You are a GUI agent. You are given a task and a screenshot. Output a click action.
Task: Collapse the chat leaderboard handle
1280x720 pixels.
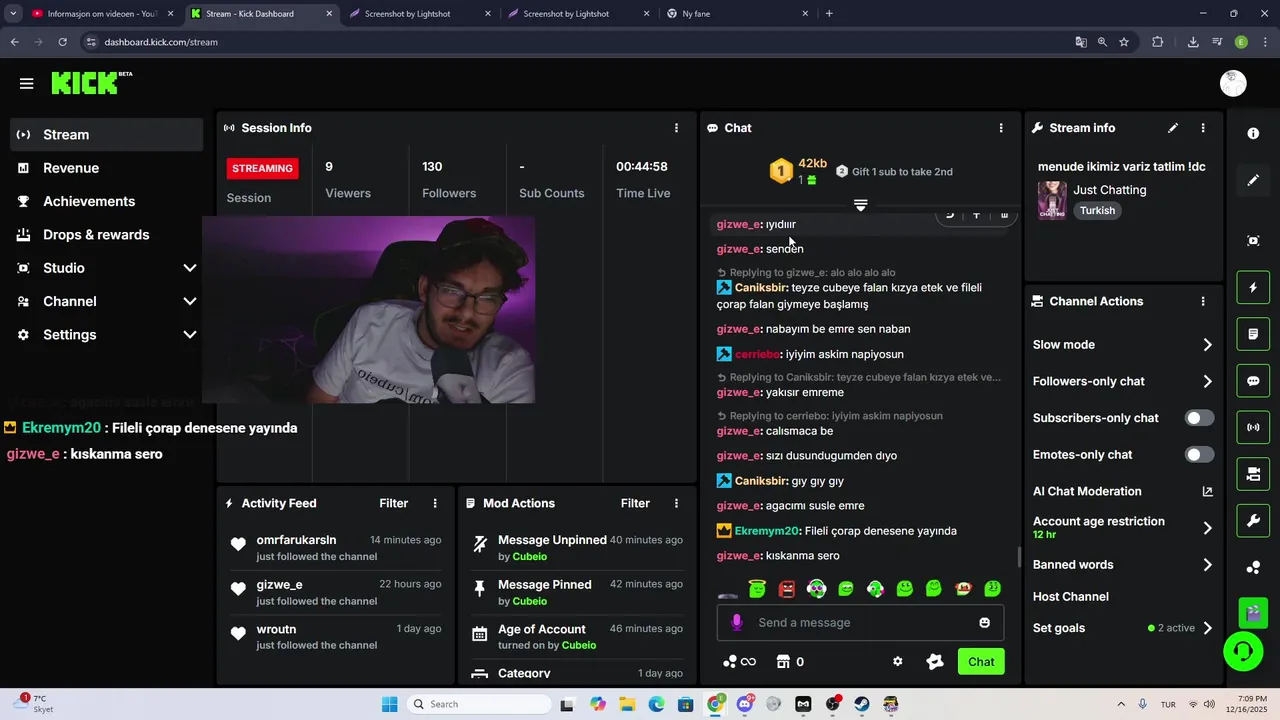tap(860, 205)
